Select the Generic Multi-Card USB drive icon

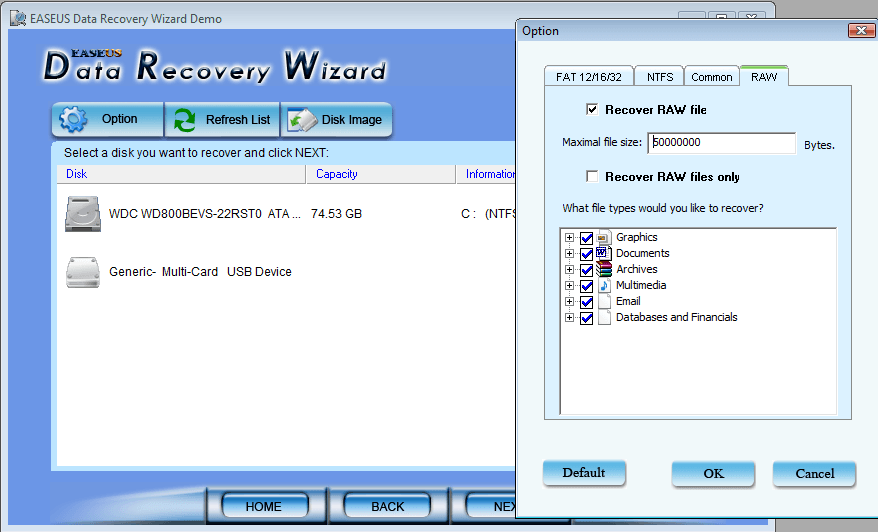[83, 272]
